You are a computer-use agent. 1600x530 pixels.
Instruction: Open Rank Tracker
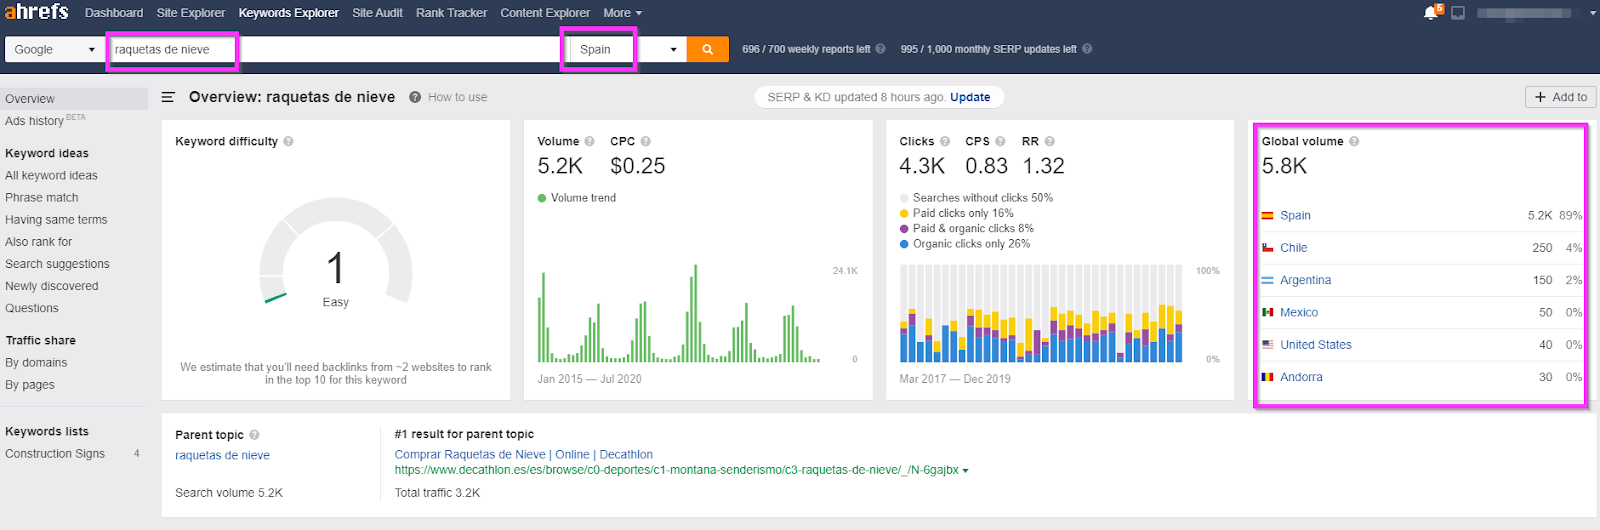[x=451, y=13]
